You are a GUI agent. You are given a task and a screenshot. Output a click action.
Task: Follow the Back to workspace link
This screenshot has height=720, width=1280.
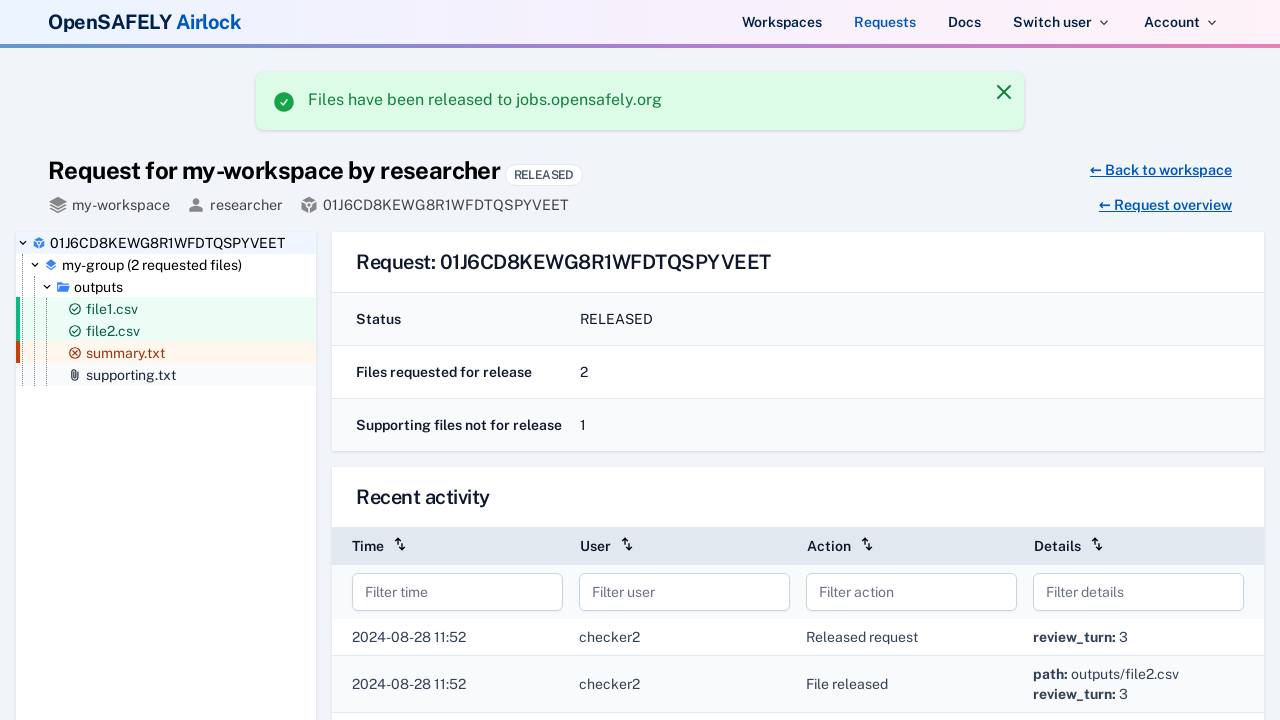1160,170
